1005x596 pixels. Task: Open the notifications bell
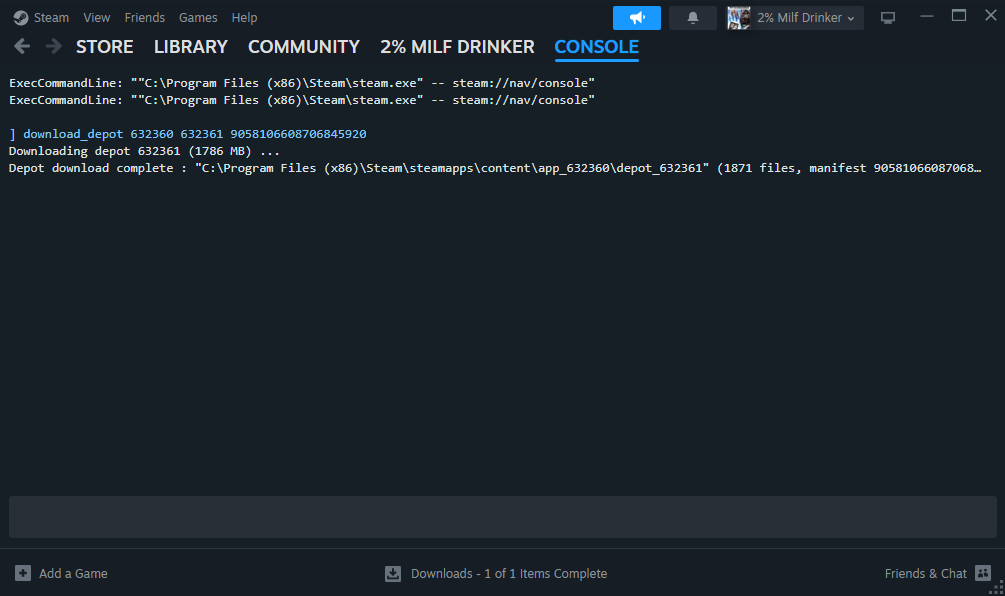tap(693, 18)
